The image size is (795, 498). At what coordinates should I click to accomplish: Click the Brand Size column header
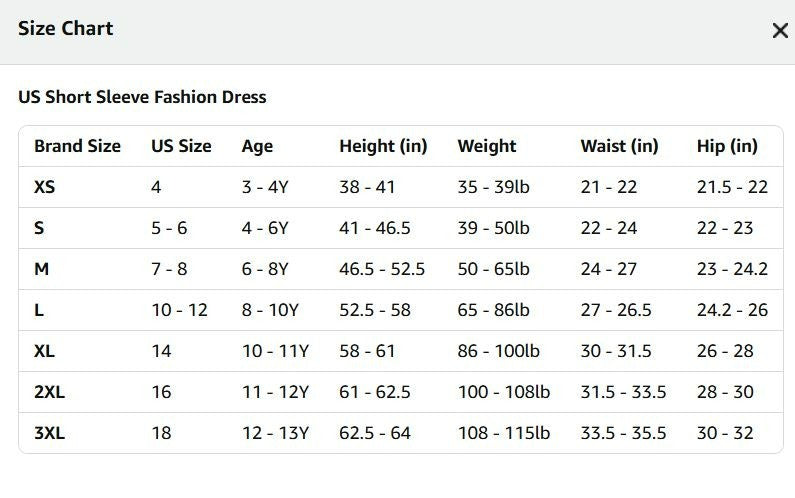coord(77,146)
